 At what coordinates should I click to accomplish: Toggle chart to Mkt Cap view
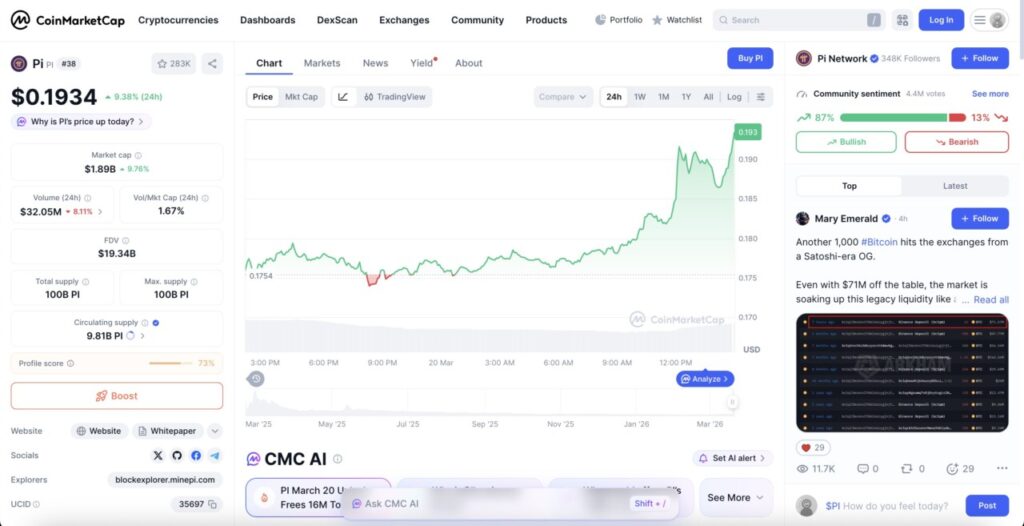pos(301,97)
